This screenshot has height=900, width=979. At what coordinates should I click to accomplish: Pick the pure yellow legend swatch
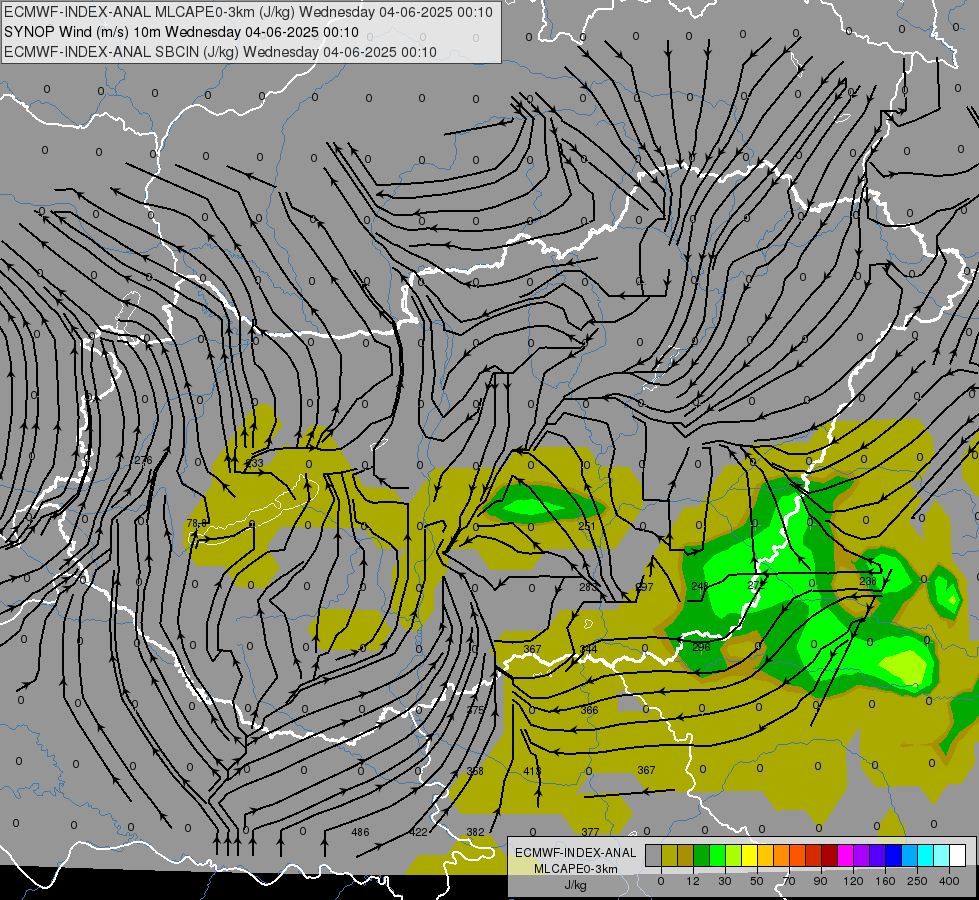click(749, 856)
